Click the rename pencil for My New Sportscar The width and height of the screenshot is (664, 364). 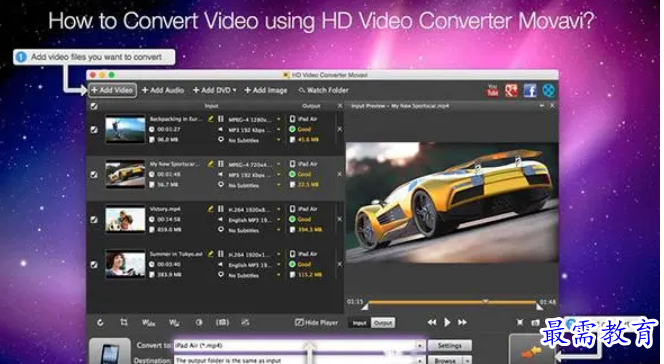(x=210, y=164)
